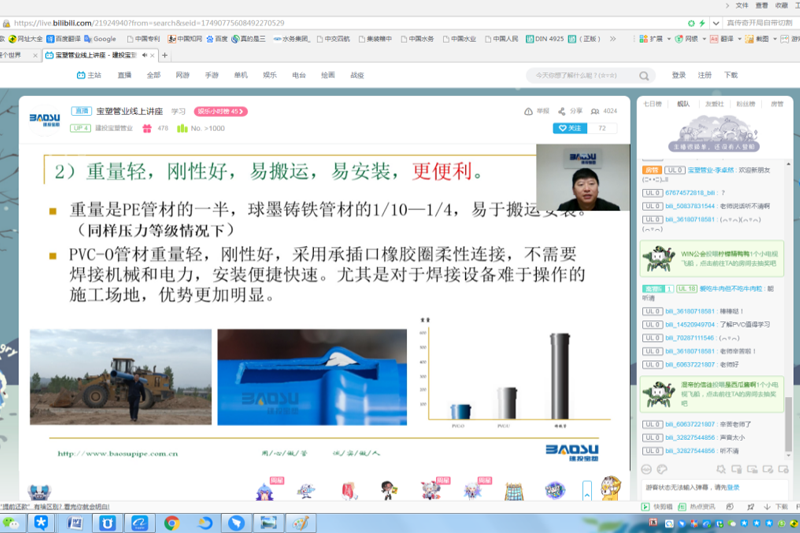The width and height of the screenshot is (800, 533).
Task: Switch to the 七日榜 tab
Action: tap(652, 104)
